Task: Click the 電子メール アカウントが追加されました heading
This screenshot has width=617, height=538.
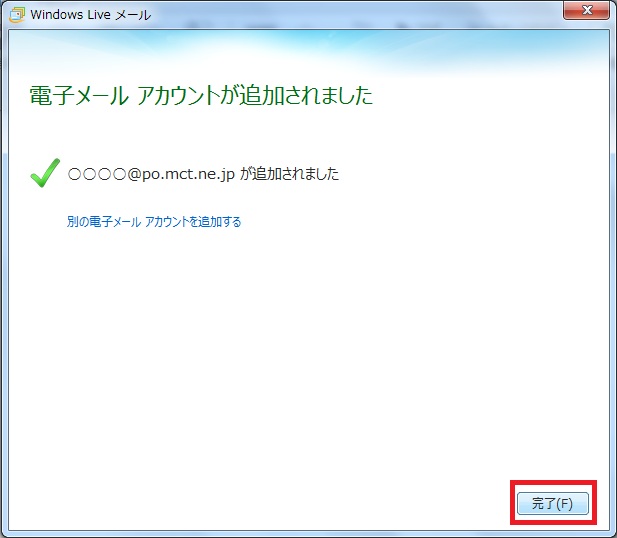Action: (201, 96)
